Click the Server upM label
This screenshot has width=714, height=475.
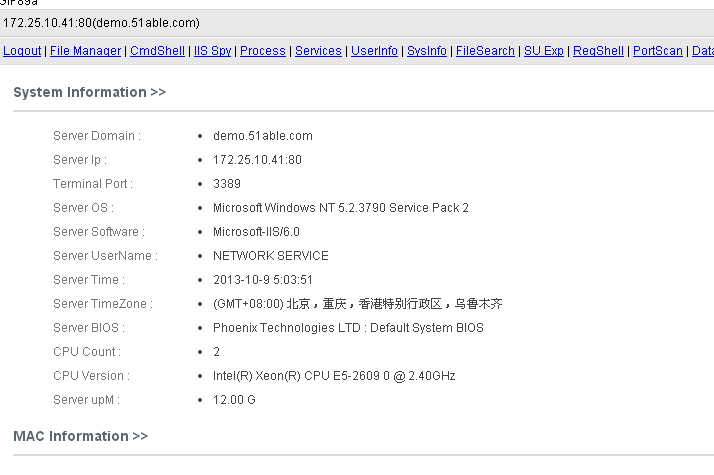87,400
